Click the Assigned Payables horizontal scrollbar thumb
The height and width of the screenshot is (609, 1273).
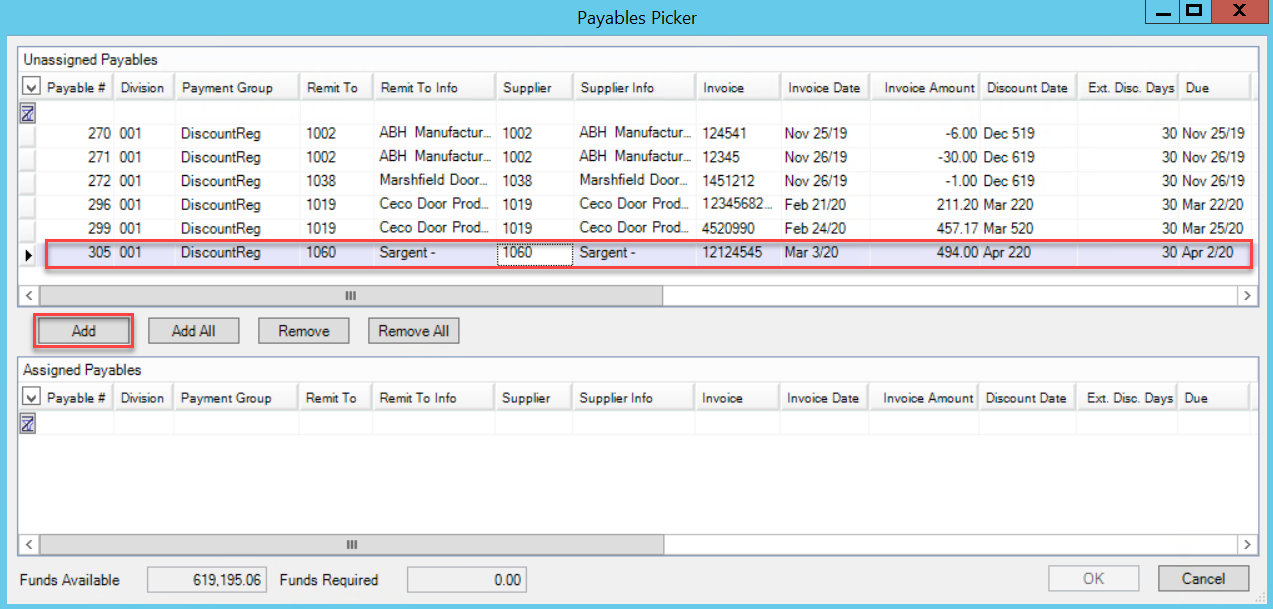click(350, 544)
